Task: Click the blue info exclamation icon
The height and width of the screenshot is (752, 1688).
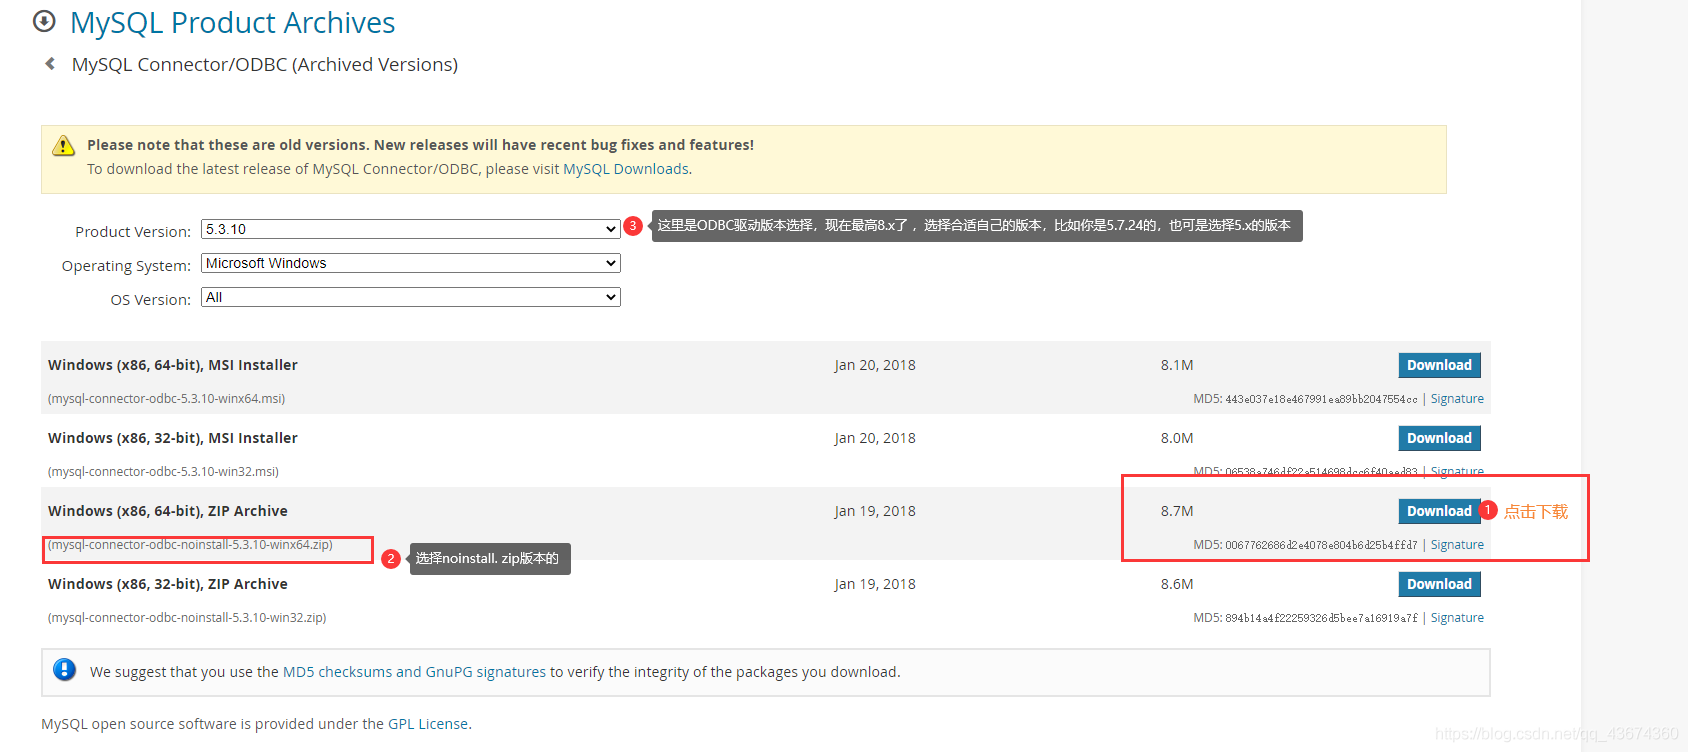Action: coord(65,670)
